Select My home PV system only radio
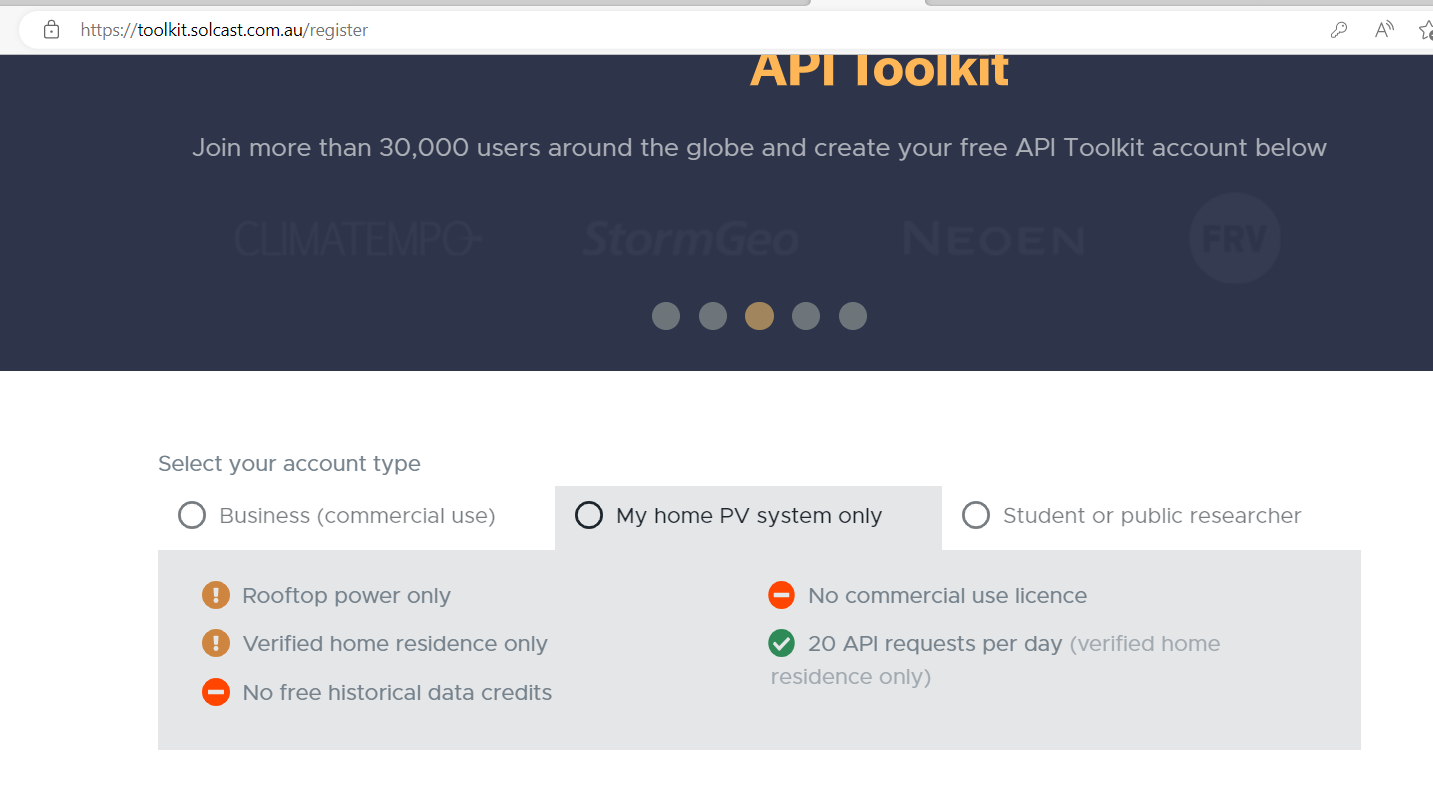1433x793 pixels. pyautogui.click(x=589, y=516)
